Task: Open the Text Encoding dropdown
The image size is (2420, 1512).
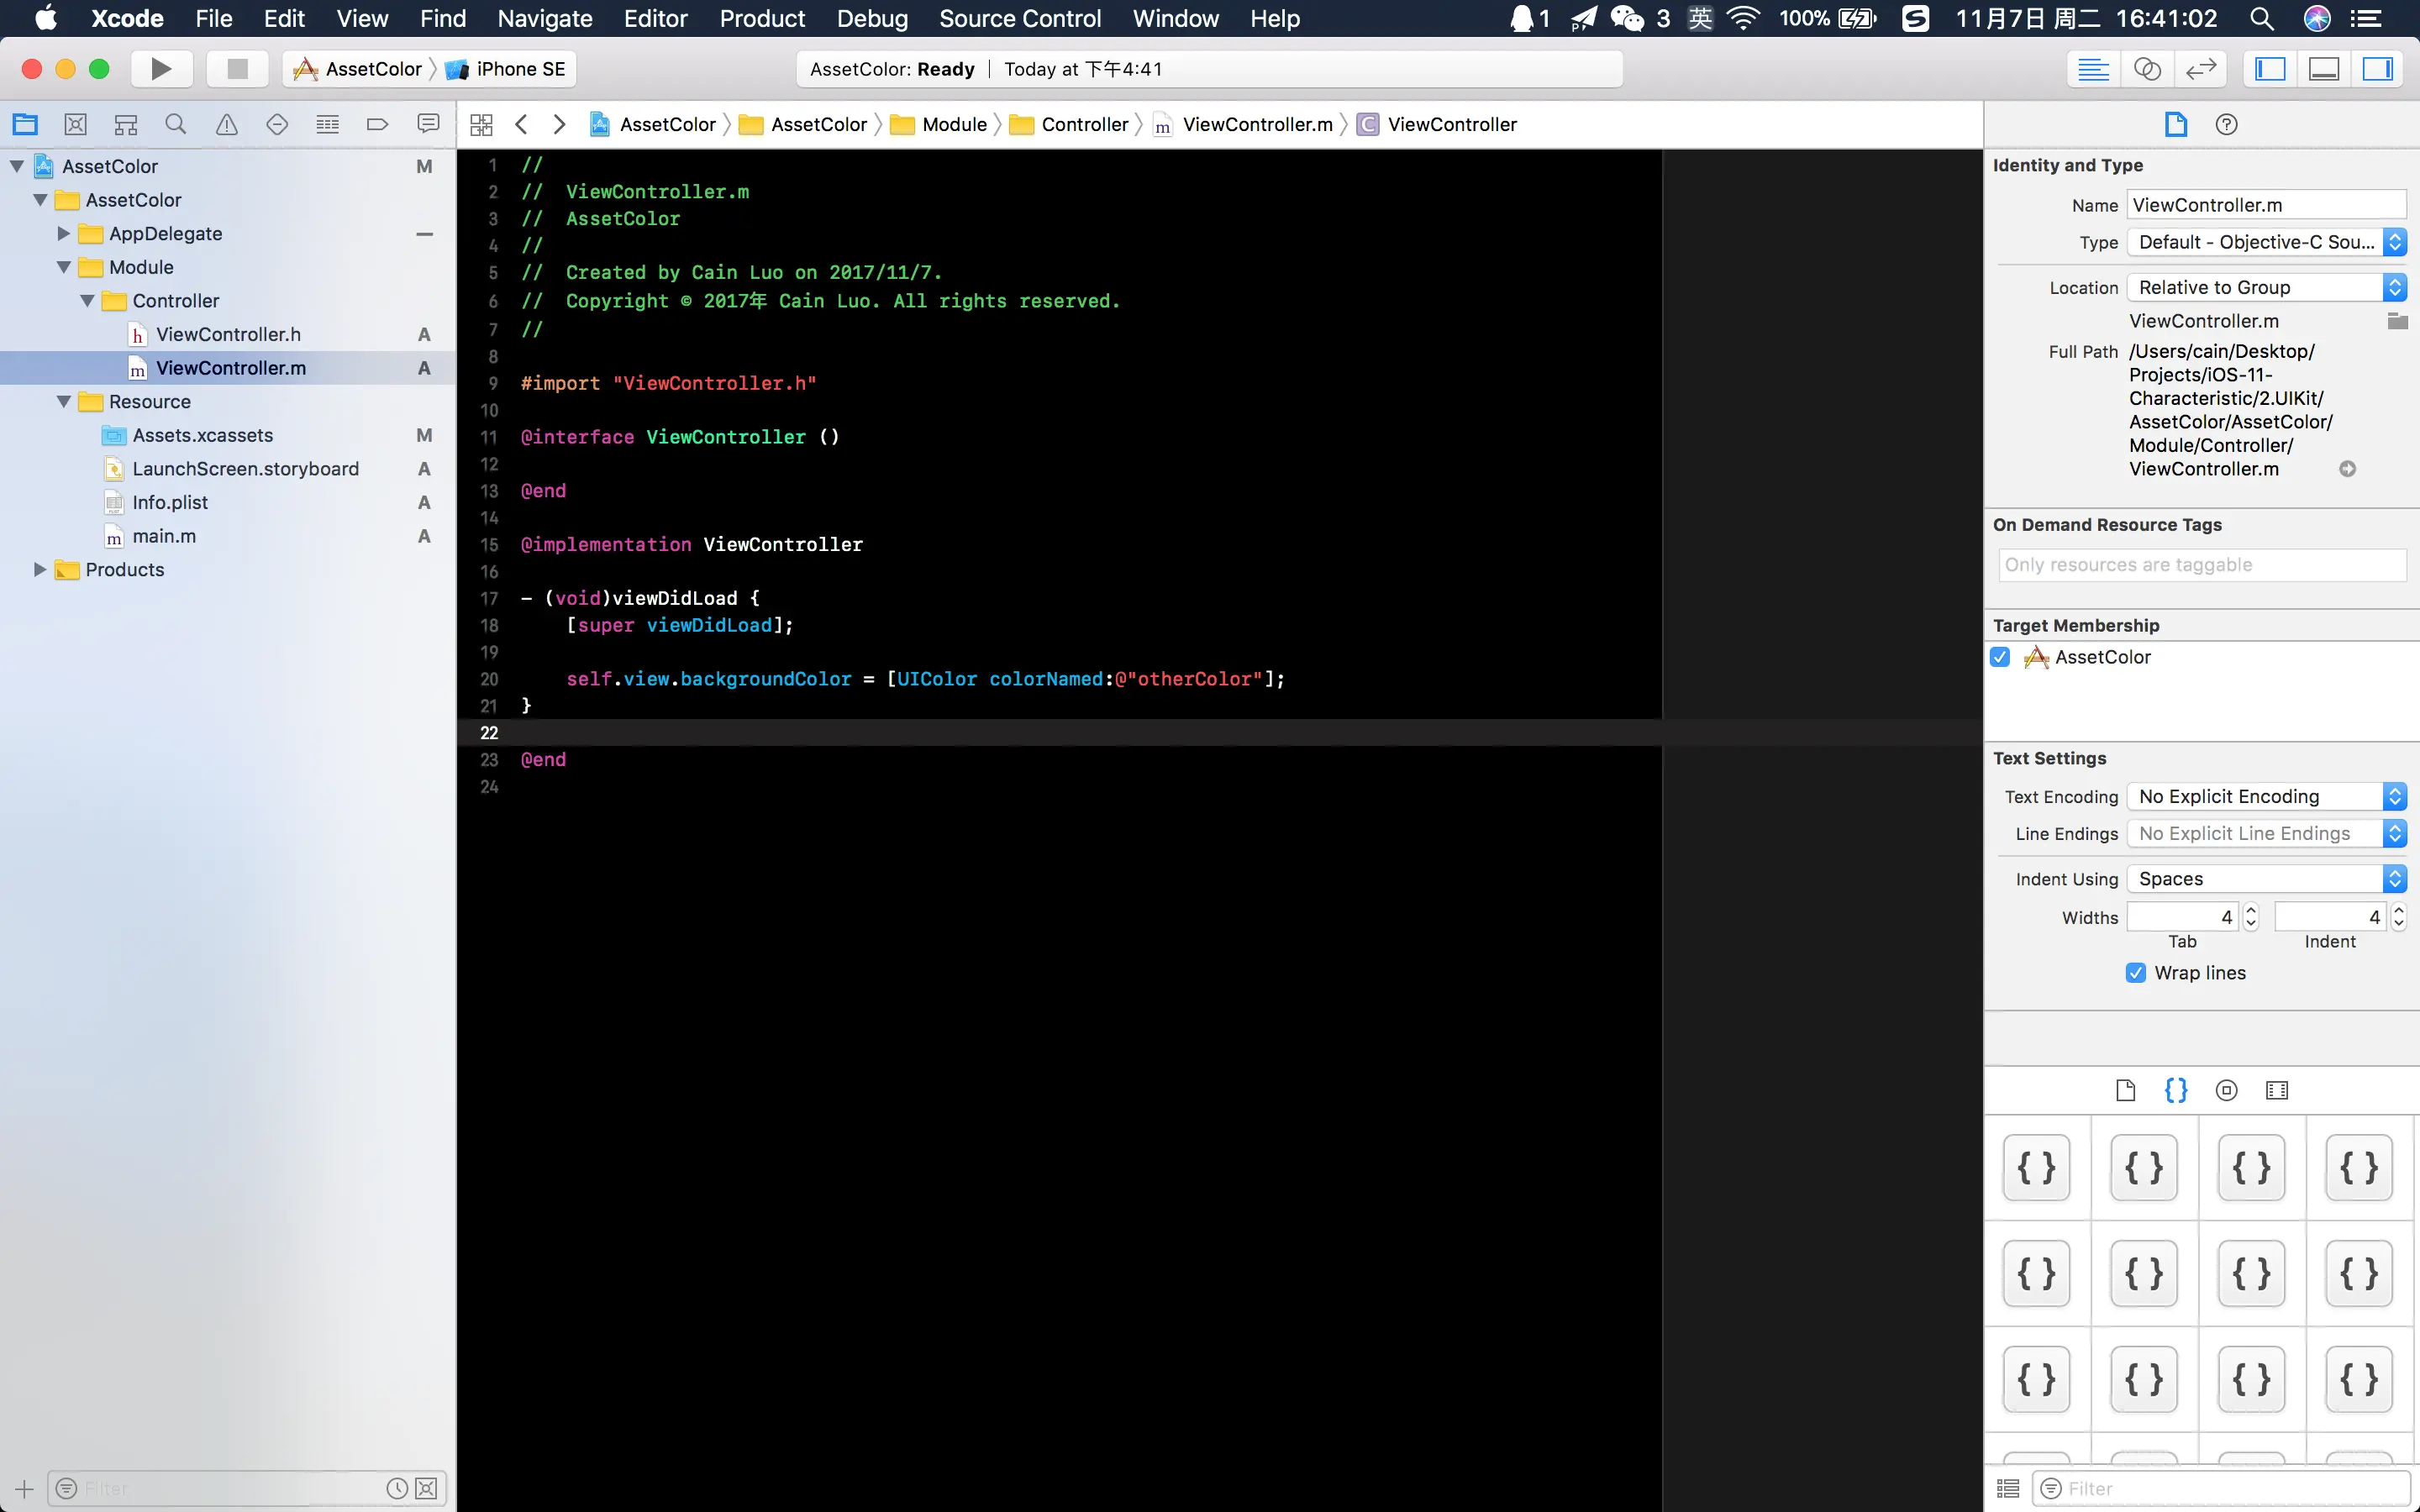Action: (x=2266, y=796)
